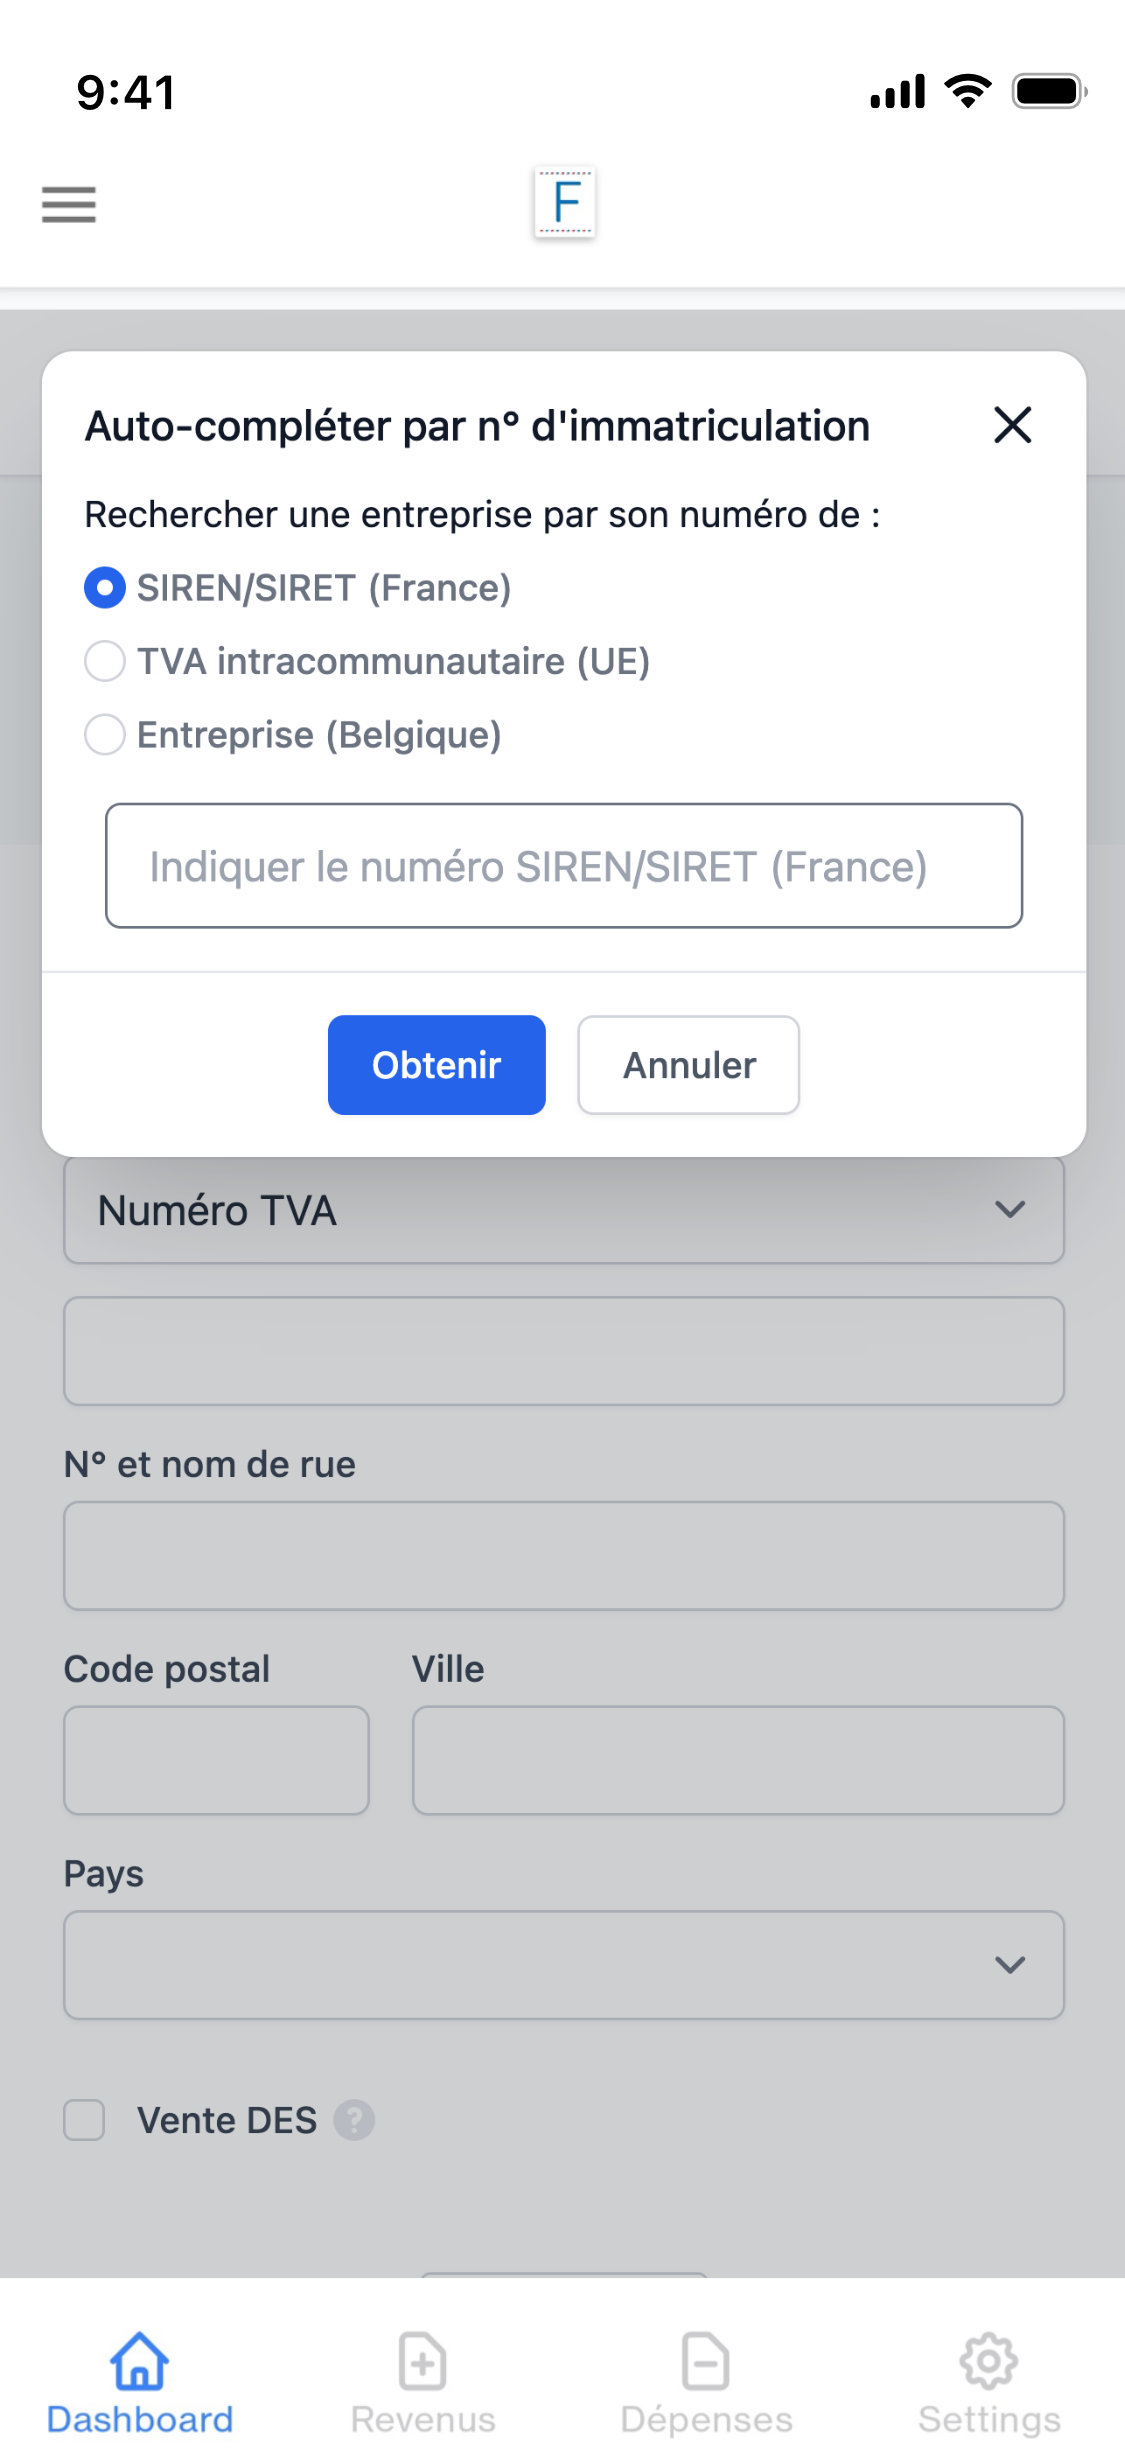
Task: Open the hamburger menu
Action: pyautogui.click(x=68, y=204)
